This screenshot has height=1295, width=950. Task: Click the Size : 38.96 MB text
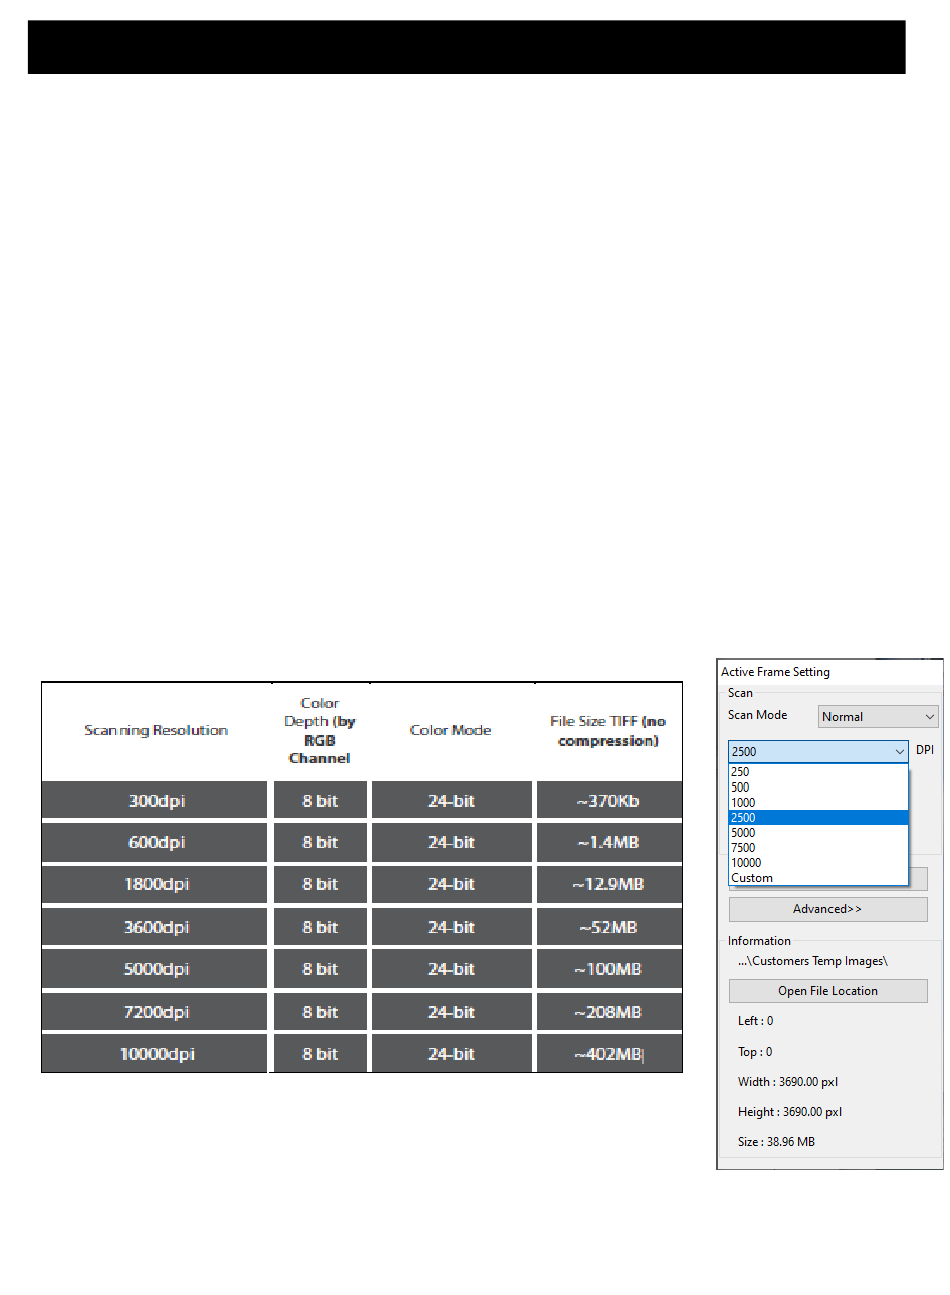(x=776, y=1141)
